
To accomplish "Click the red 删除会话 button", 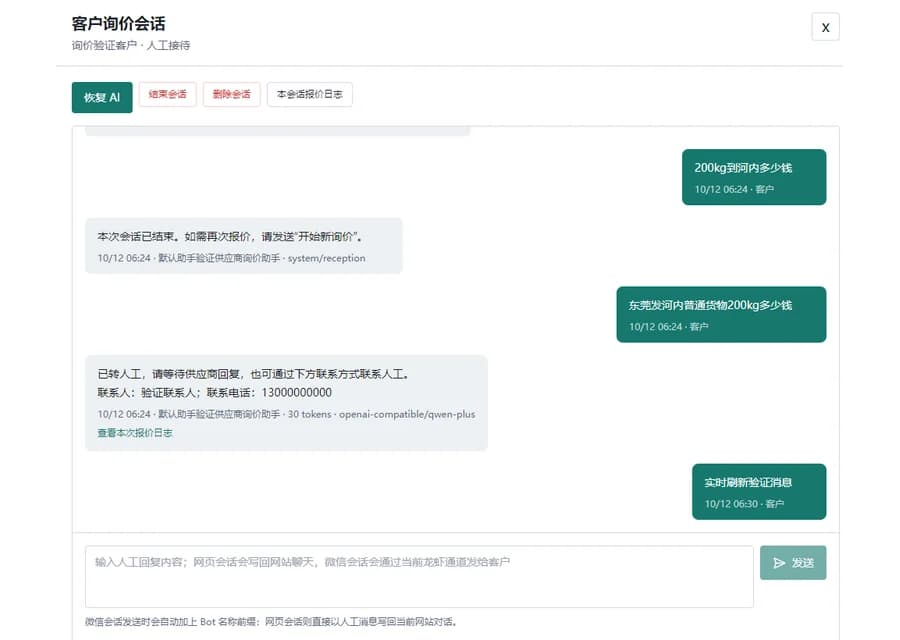I will tap(231, 94).
